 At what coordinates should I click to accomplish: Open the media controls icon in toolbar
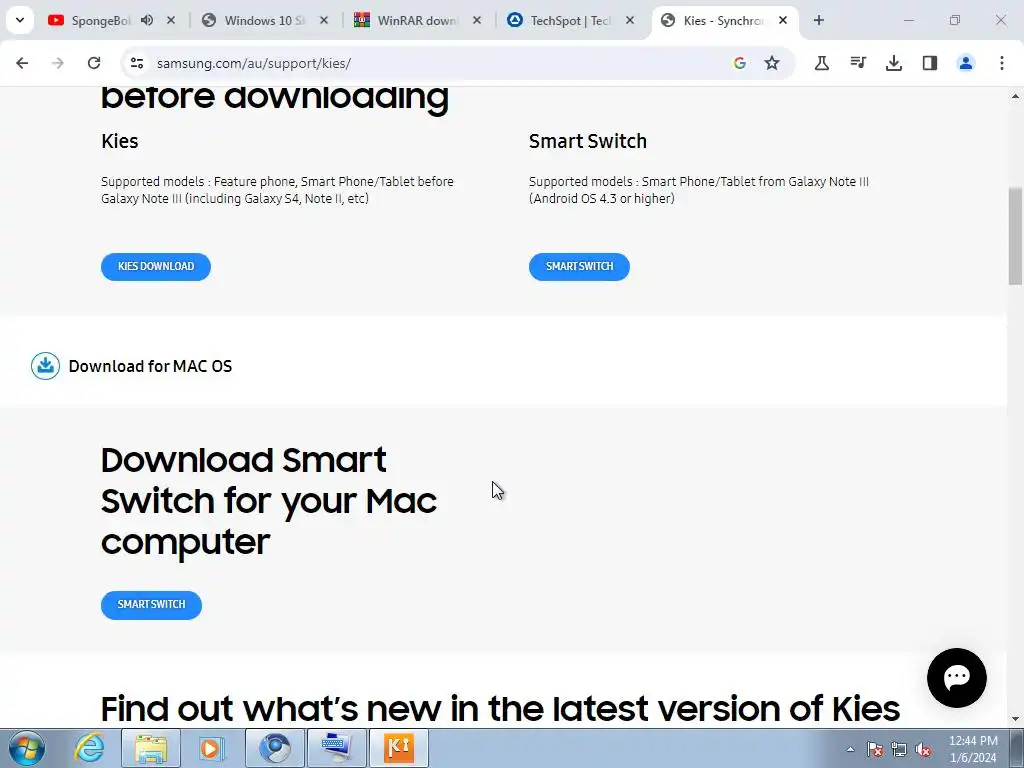[857, 63]
